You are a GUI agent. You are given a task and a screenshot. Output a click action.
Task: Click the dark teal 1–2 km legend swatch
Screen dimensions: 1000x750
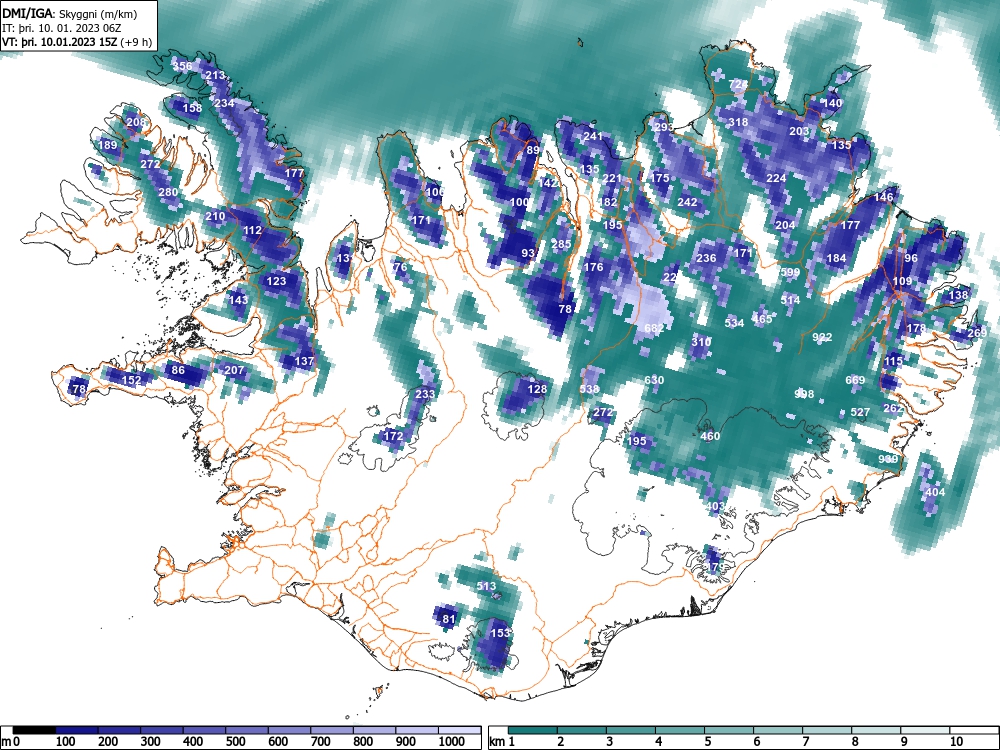pyautogui.click(x=533, y=730)
